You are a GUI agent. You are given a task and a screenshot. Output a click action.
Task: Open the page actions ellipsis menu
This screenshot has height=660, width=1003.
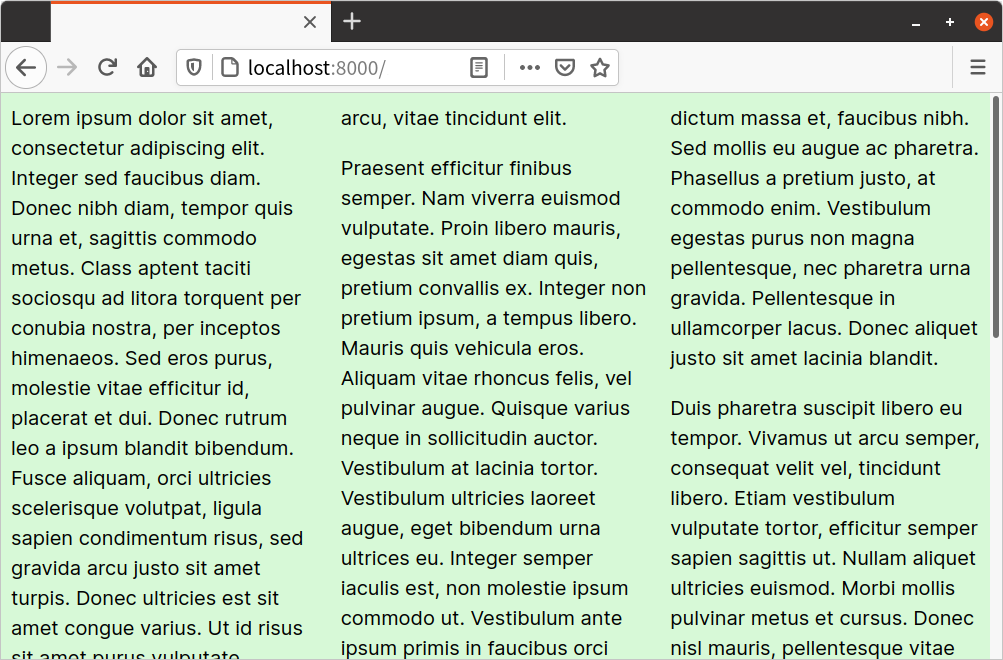(529, 67)
